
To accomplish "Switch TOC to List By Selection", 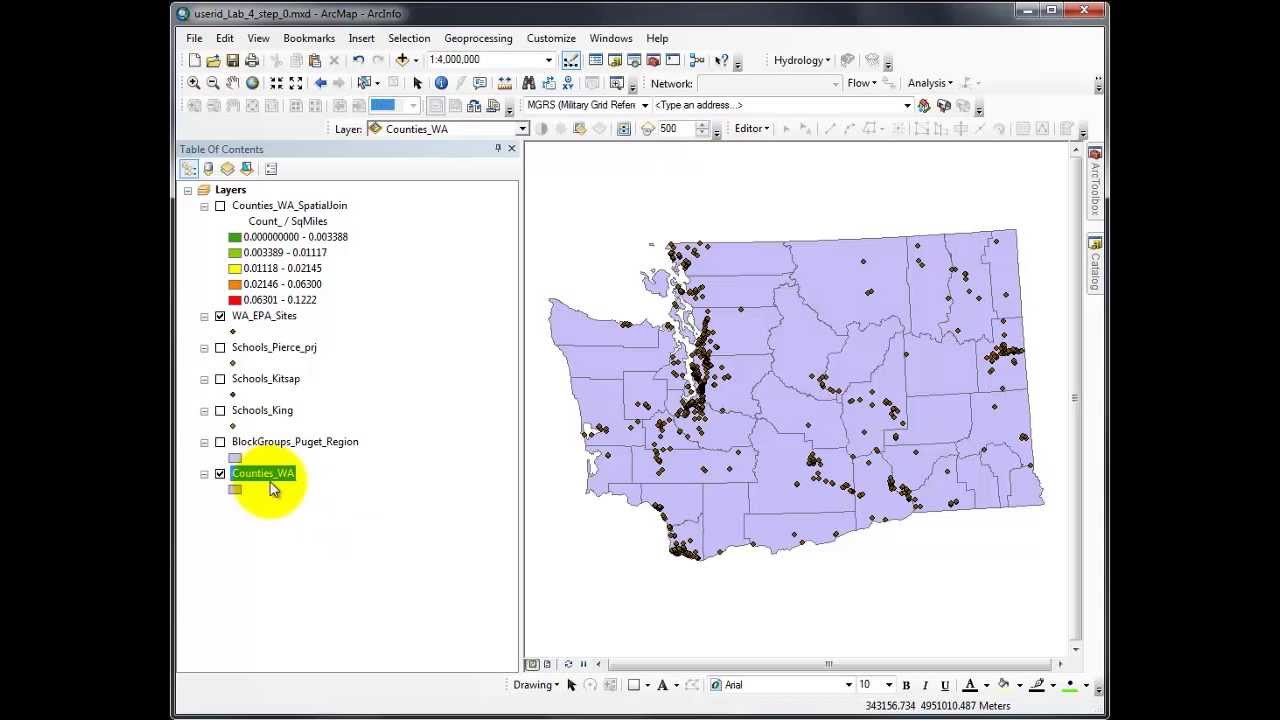I will [x=246, y=169].
